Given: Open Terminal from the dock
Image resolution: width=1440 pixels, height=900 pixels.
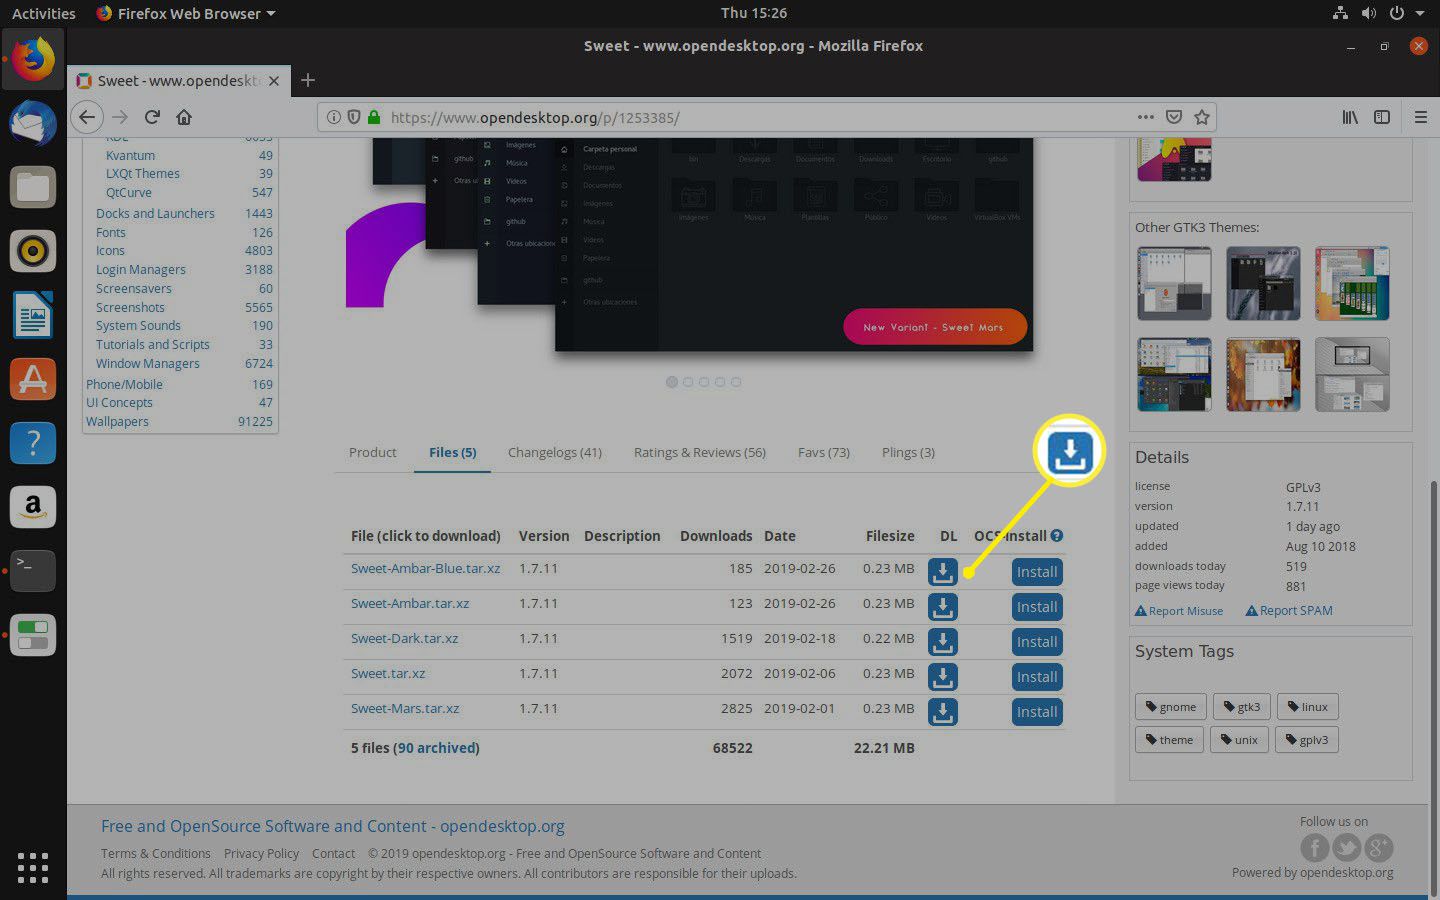Looking at the screenshot, I should (33, 570).
